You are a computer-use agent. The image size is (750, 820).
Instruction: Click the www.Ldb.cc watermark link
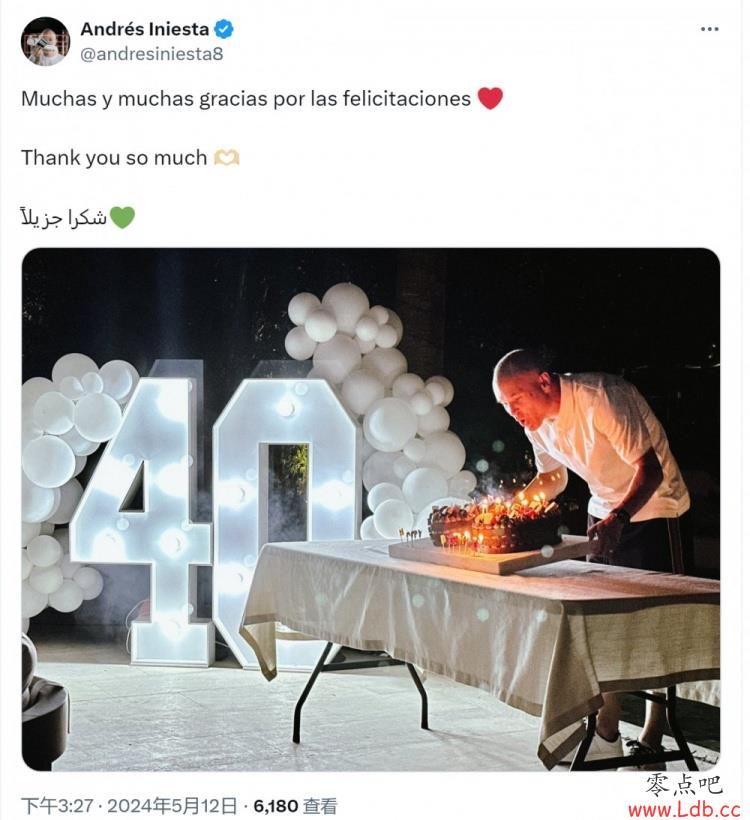pyautogui.click(x=685, y=810)
